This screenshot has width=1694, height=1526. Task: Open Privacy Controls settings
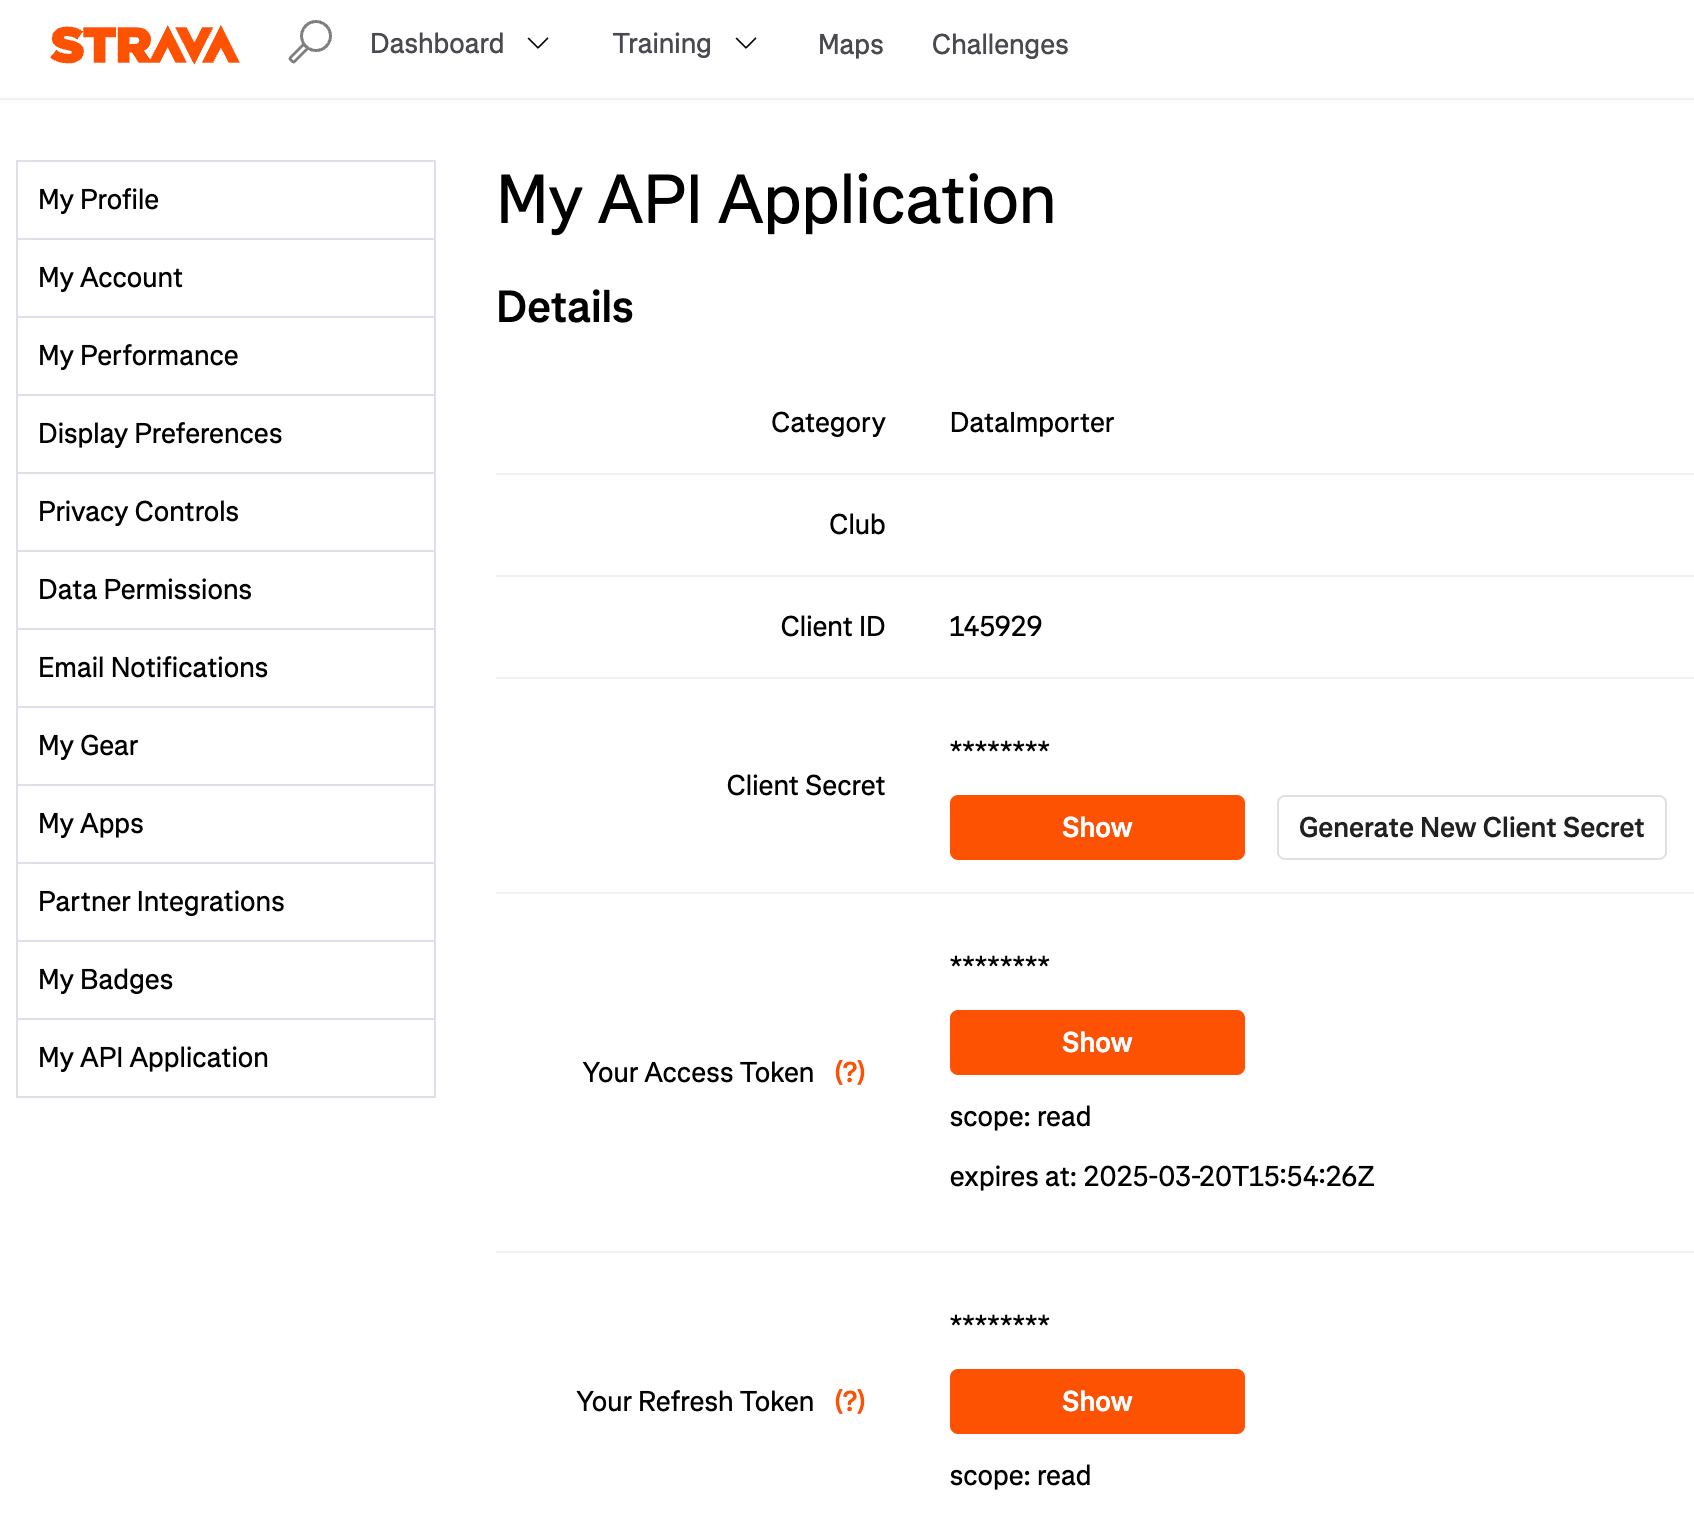(226, 512)
